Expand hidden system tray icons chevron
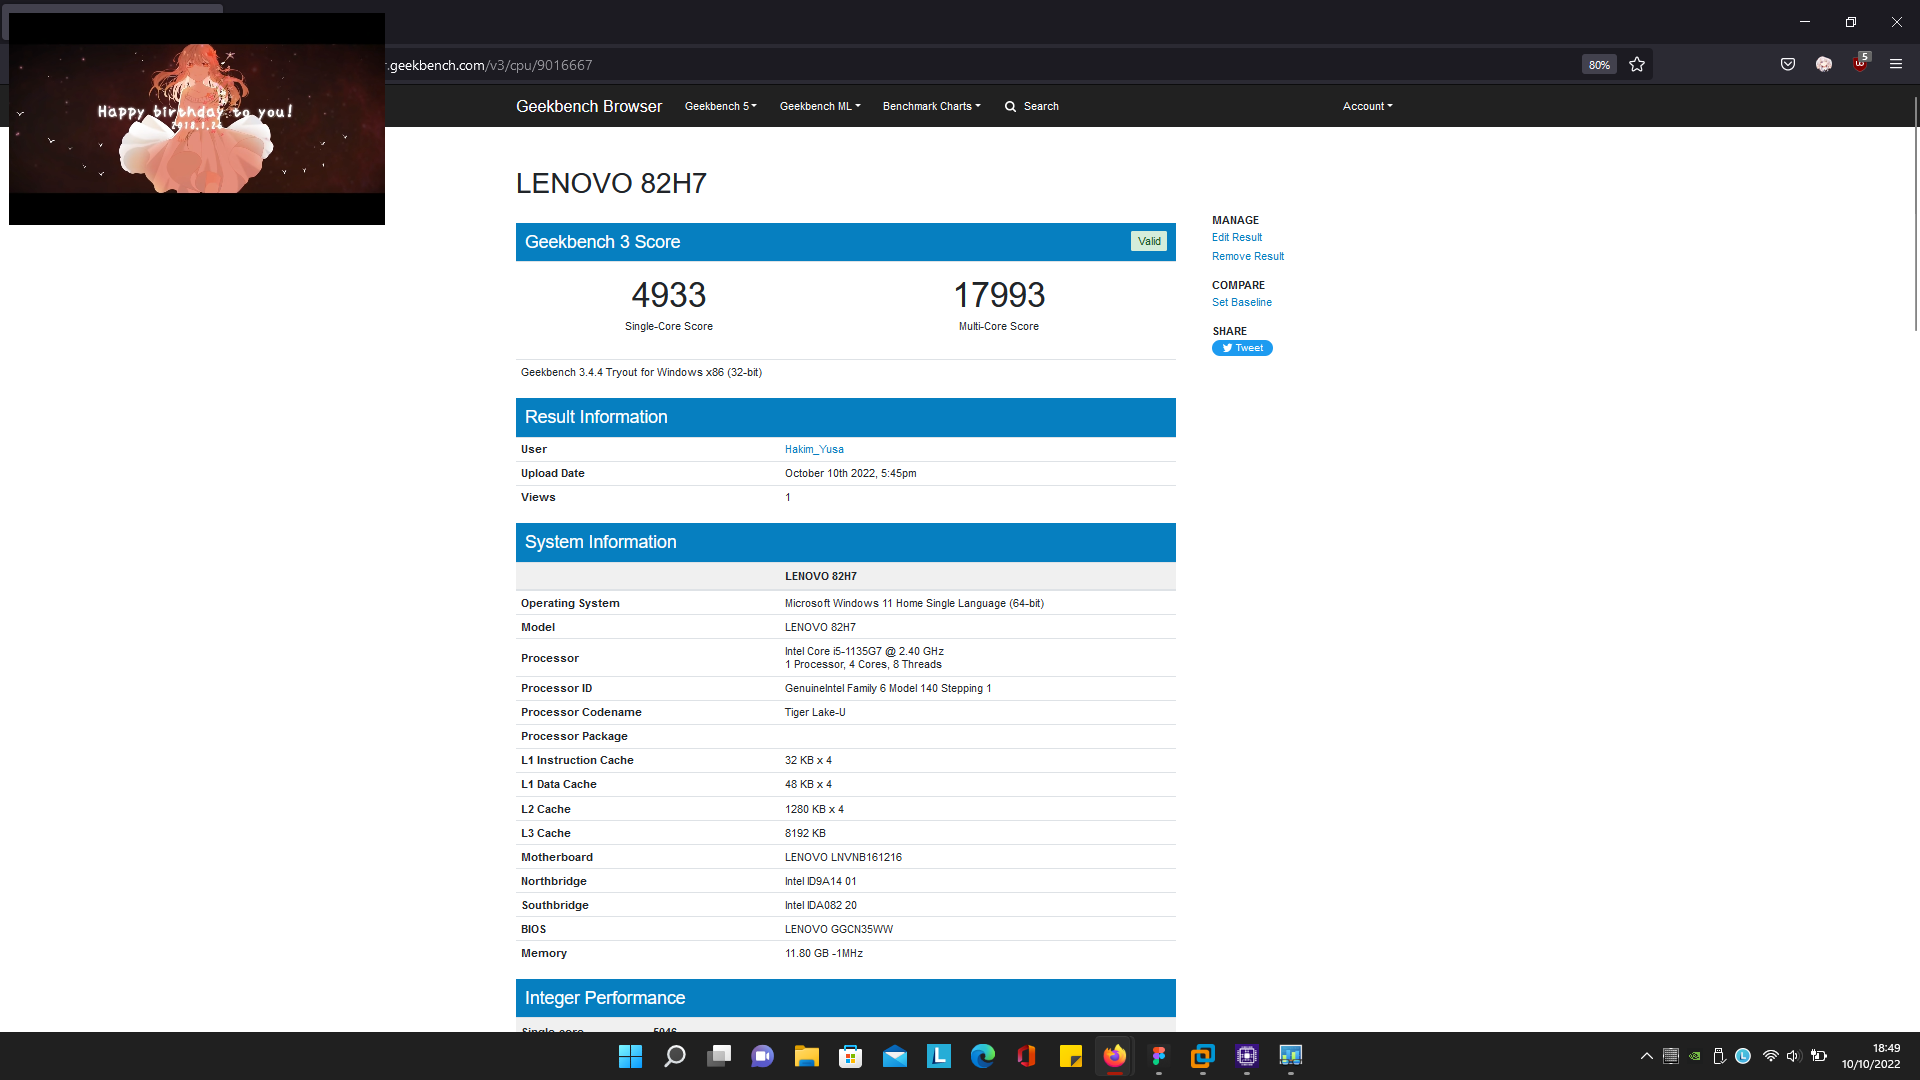The height and width of the screenshot is (1080, 1920). pyautogui.click(x=1647, y=1056)
